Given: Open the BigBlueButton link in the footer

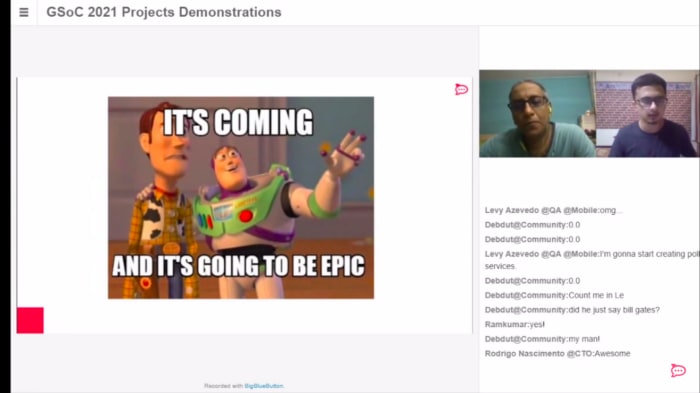Looking at the screenshot, I should pos(264,386).
